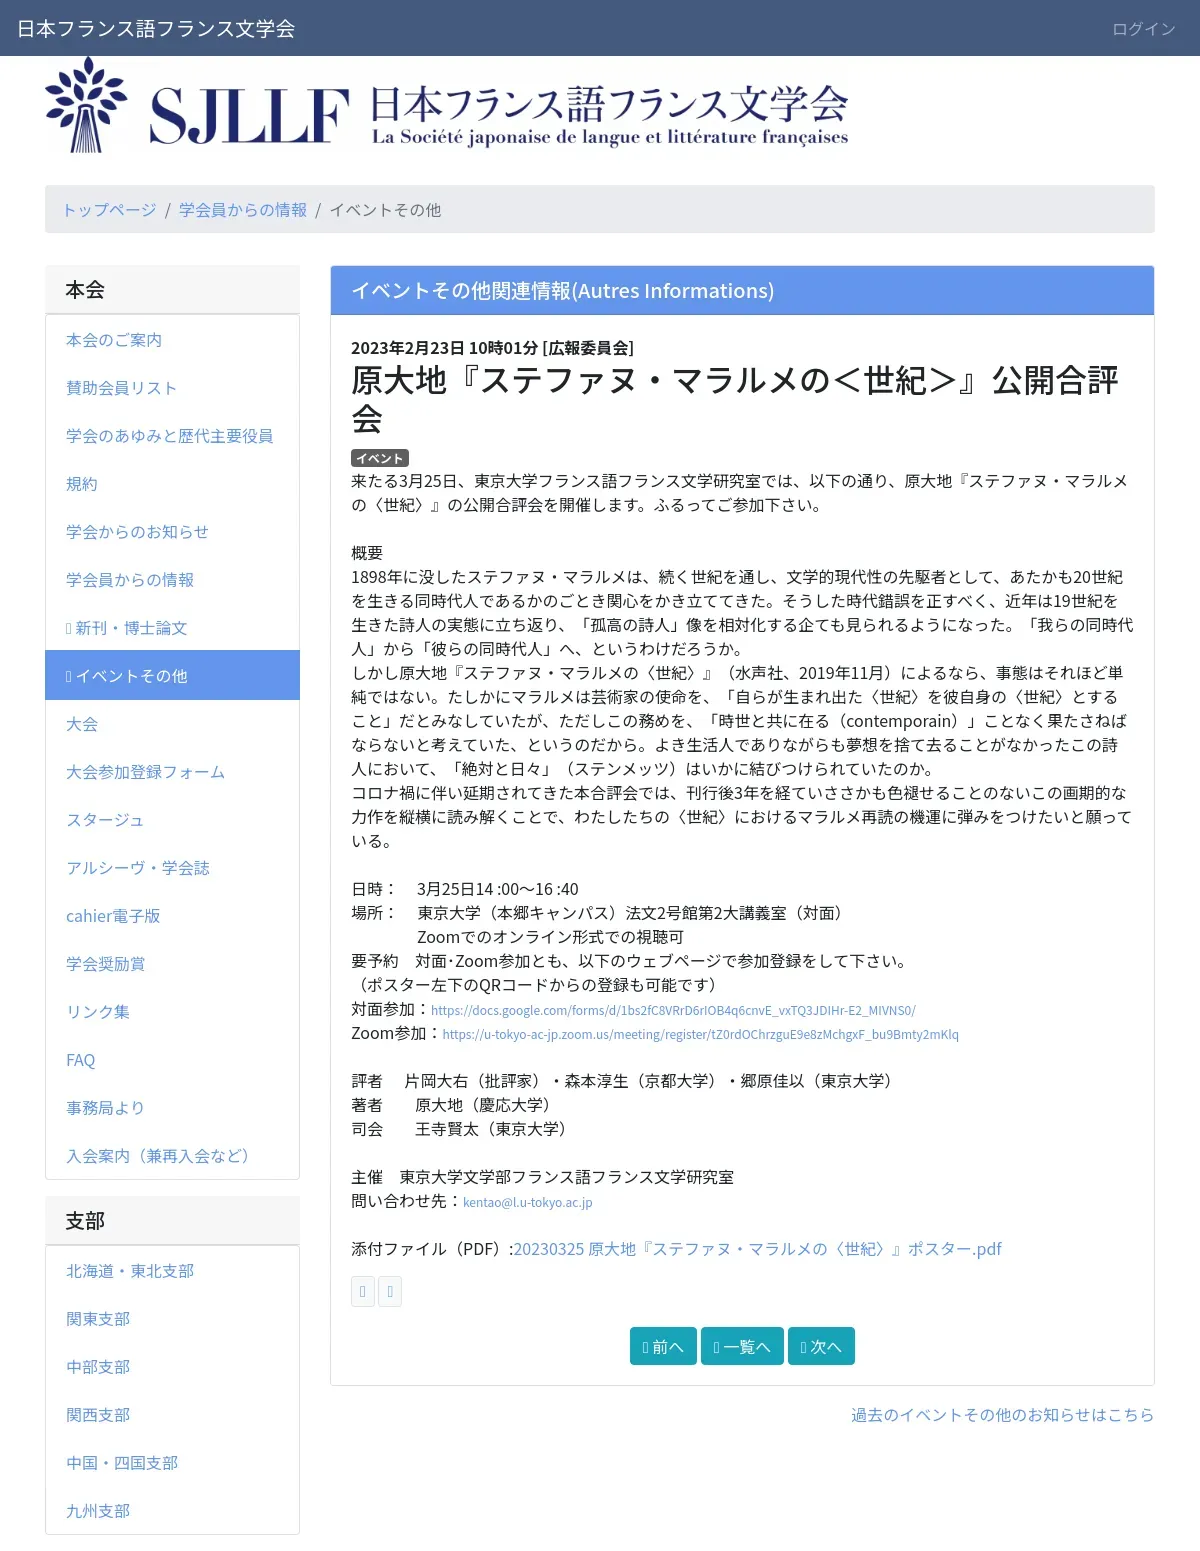Open FAQ sidebar item
The image size is (1200, 1551).
(172, 1060)
